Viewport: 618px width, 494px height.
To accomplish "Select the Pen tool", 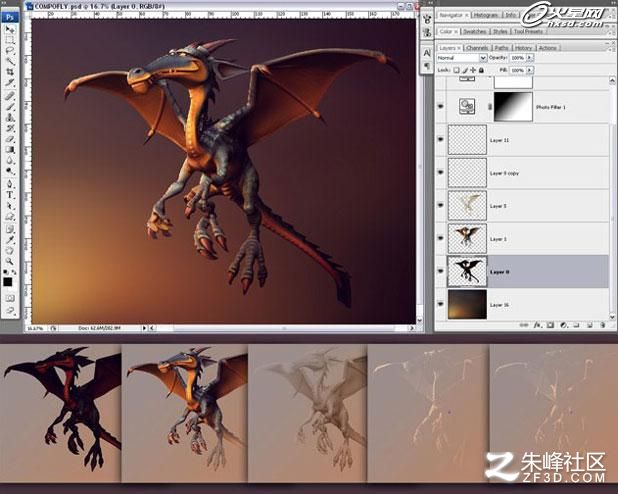I will pos(10,184).
